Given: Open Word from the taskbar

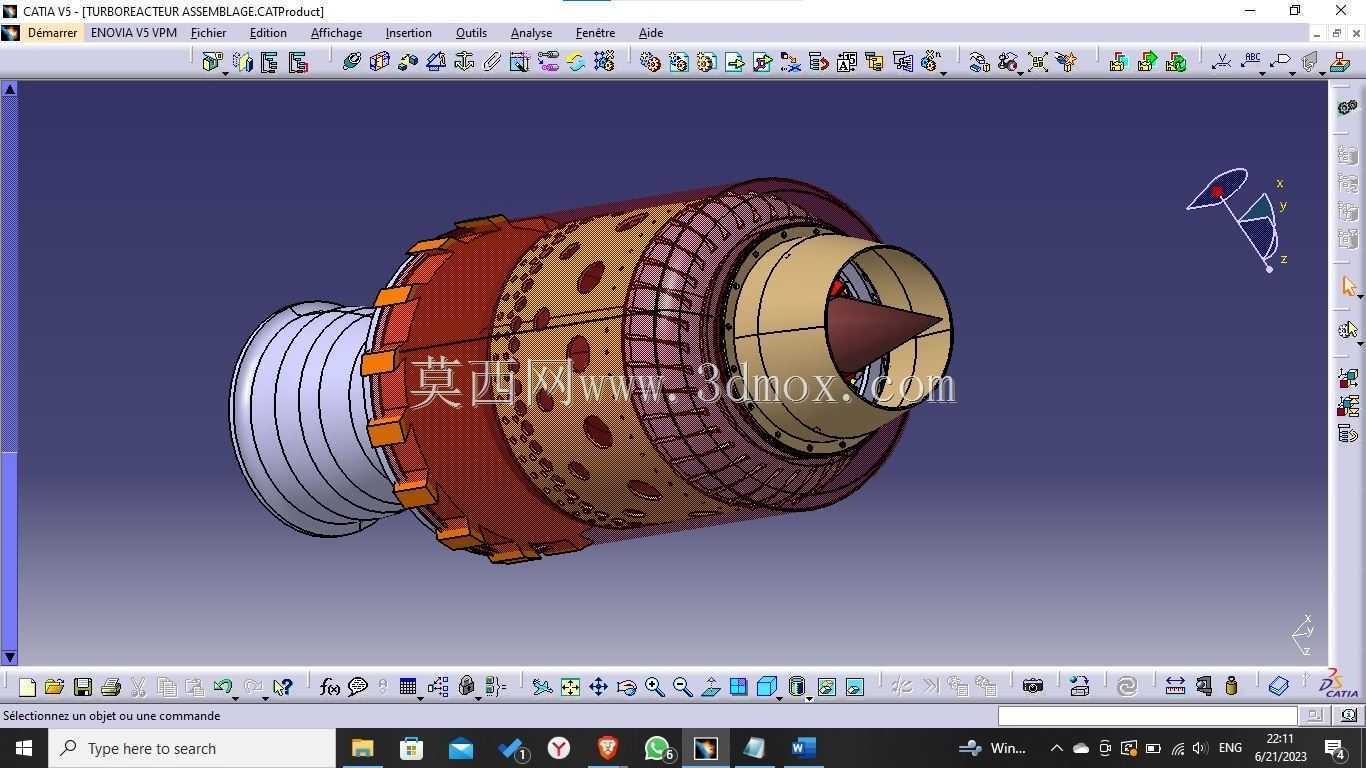Looking at the screenshot, I should tap(803, 748).
